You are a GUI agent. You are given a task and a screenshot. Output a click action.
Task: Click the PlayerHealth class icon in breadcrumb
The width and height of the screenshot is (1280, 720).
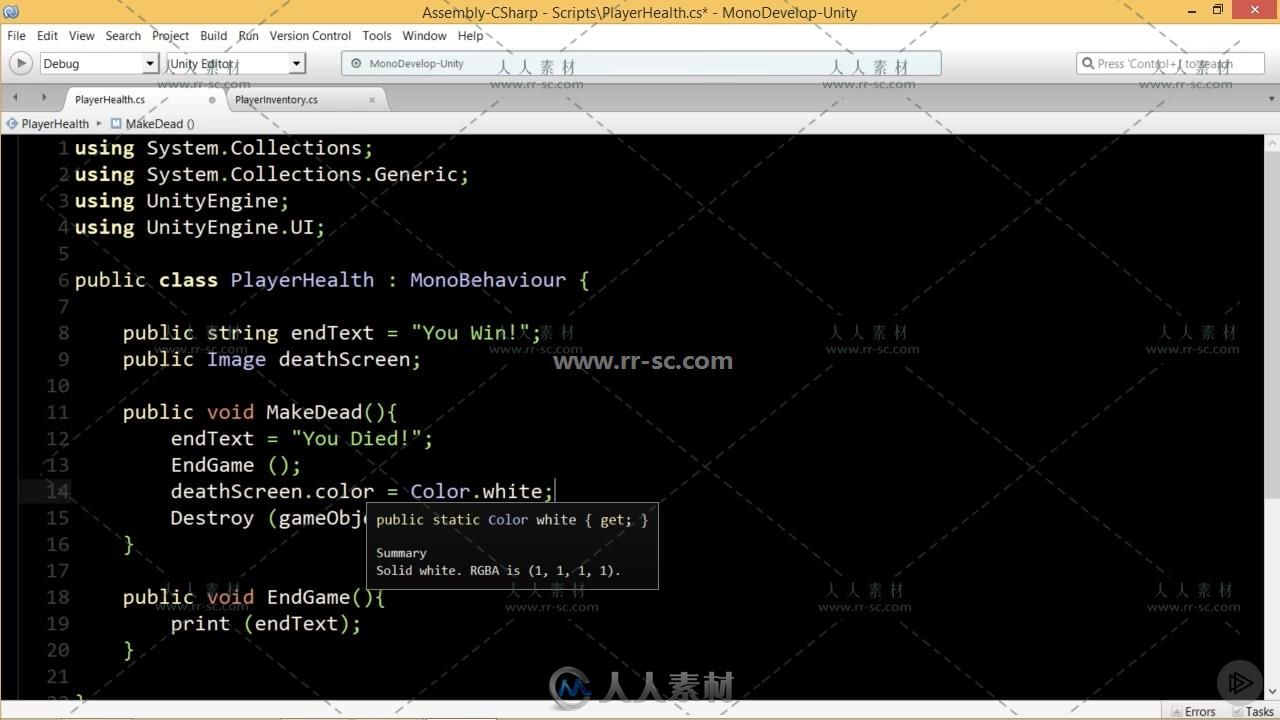pyautogui.click(x=12, y=124)
